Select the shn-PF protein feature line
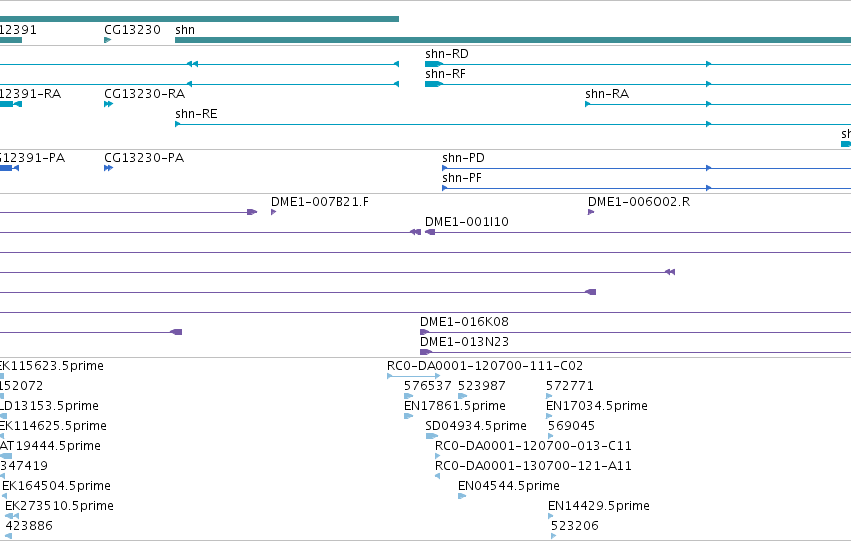 pyautogui.click(x=646, y=188)
